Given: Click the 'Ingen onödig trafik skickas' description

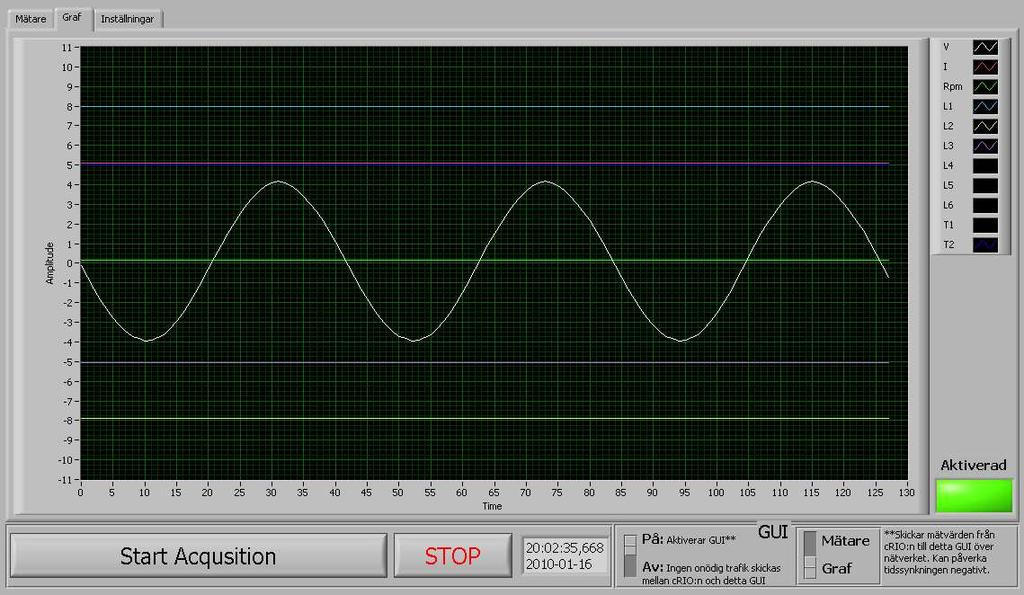Looking at the screenshot, I should 723,568.
